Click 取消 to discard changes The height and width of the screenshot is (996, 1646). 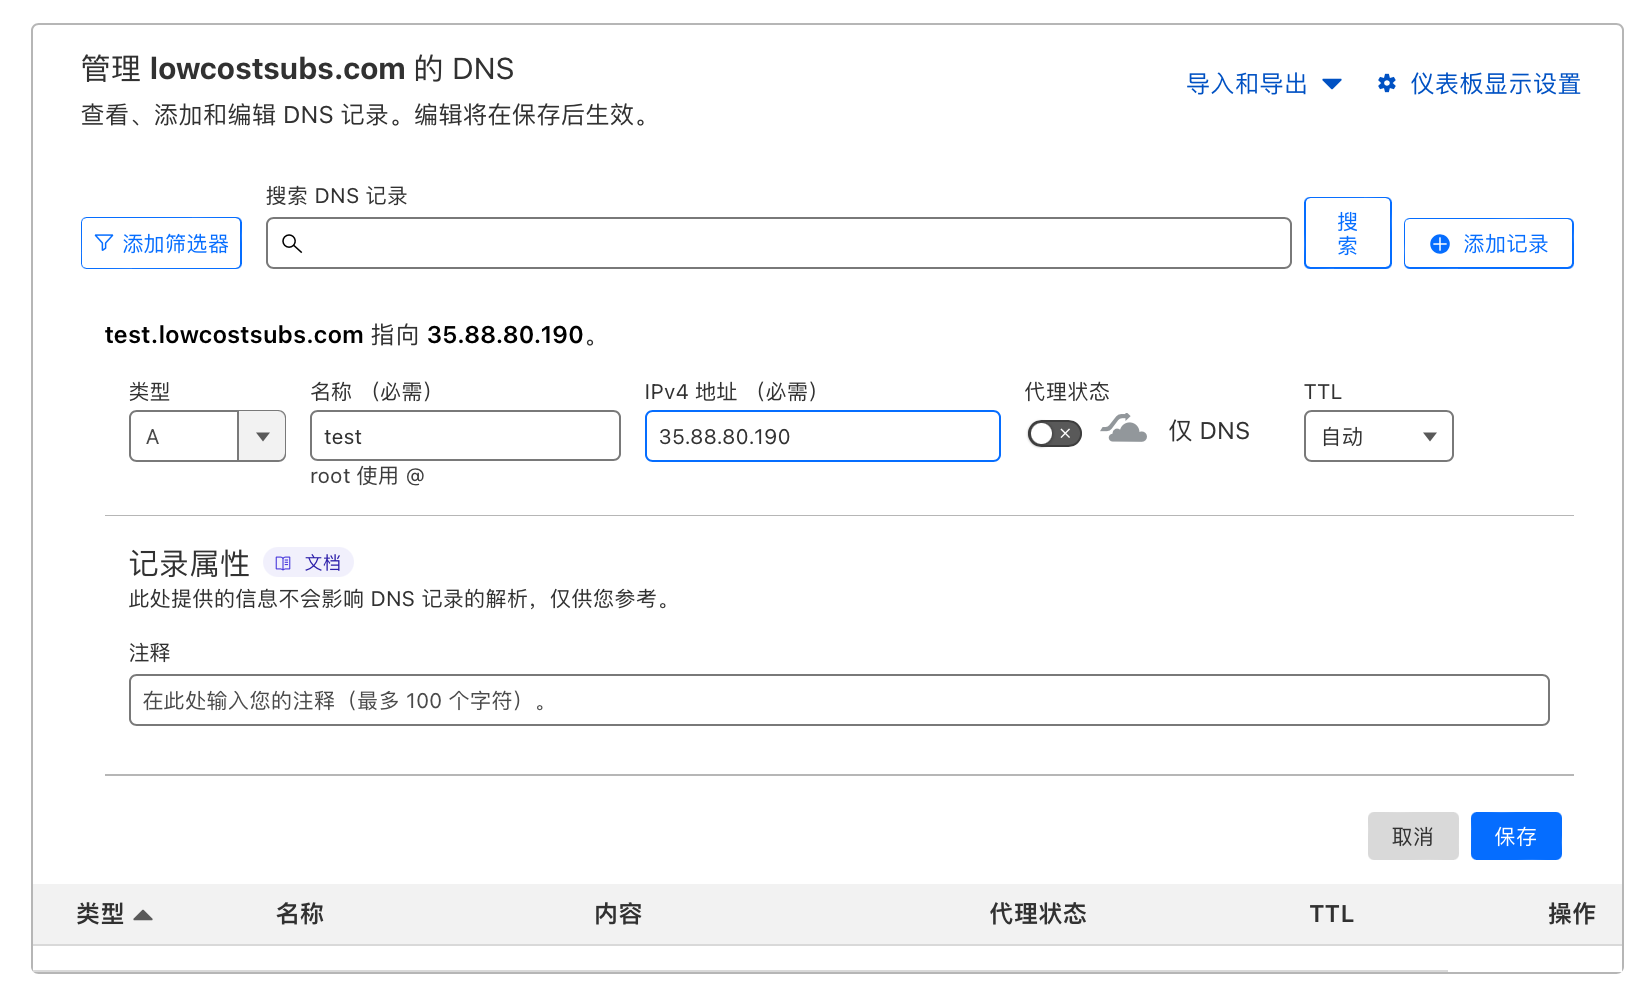point(1413,836)
